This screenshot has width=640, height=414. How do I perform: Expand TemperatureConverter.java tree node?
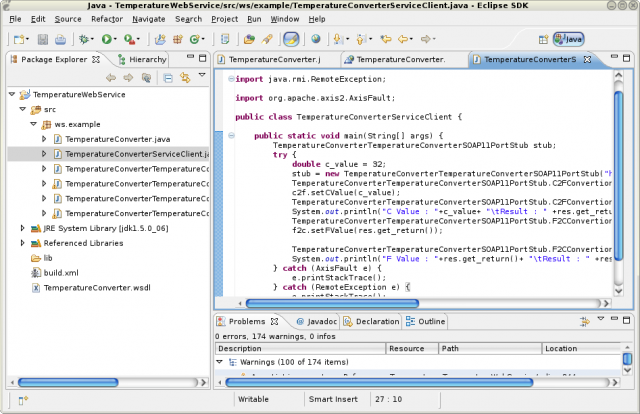44,139
